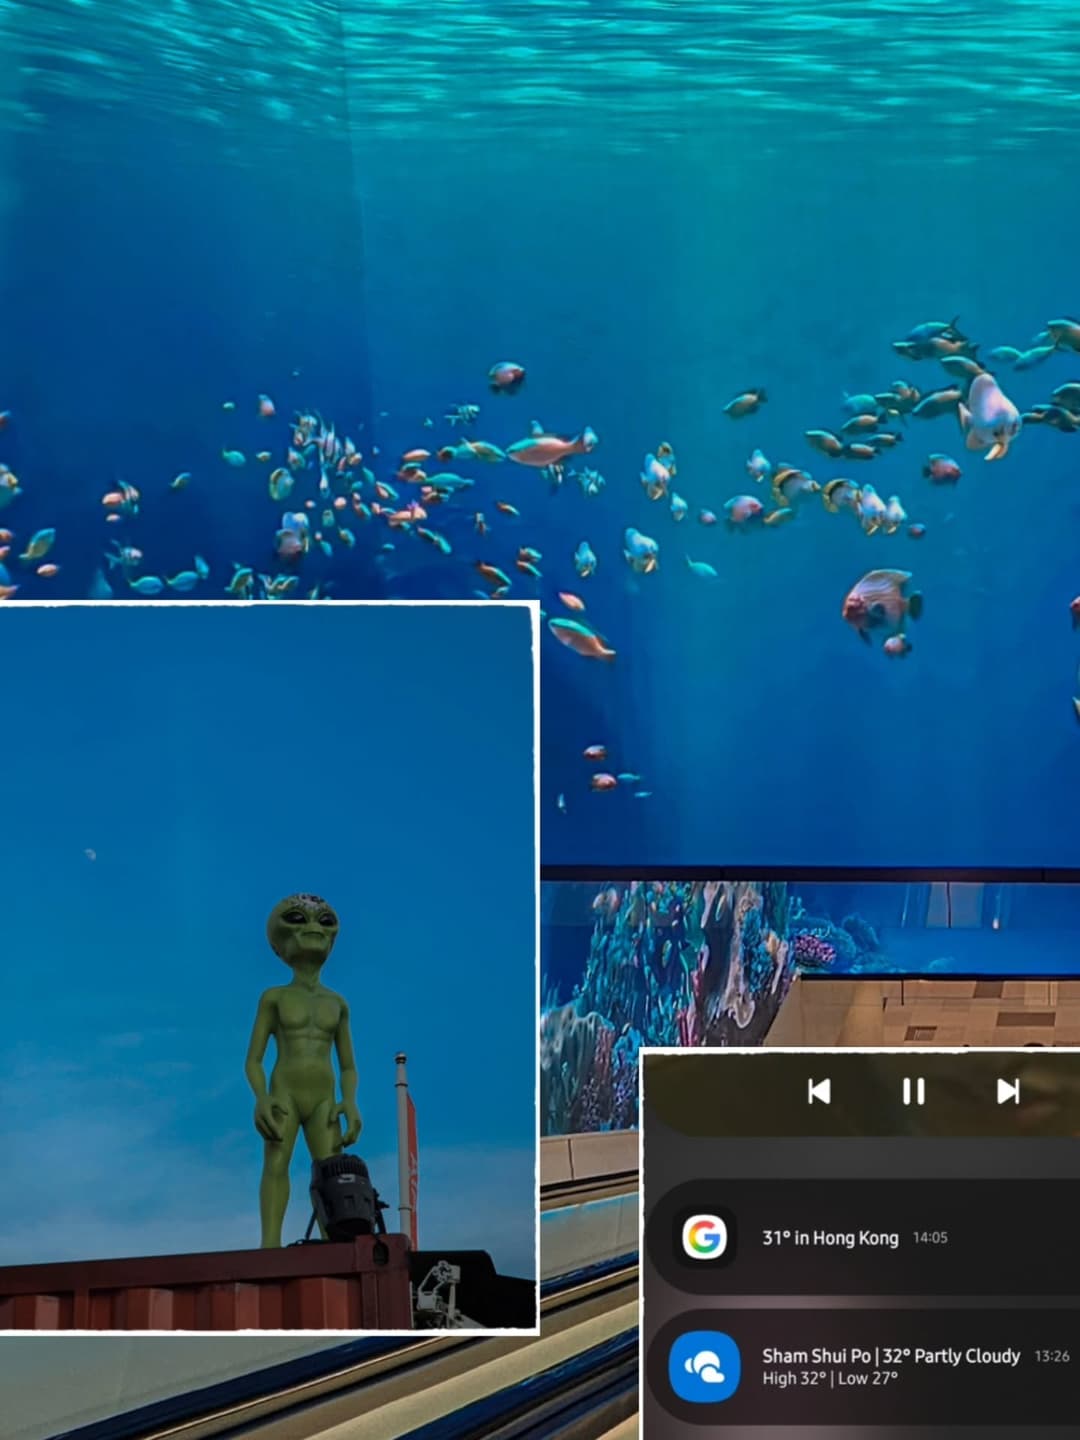Tap the blue weather app icon
1080x1440 pixels.
point(704,1365)
